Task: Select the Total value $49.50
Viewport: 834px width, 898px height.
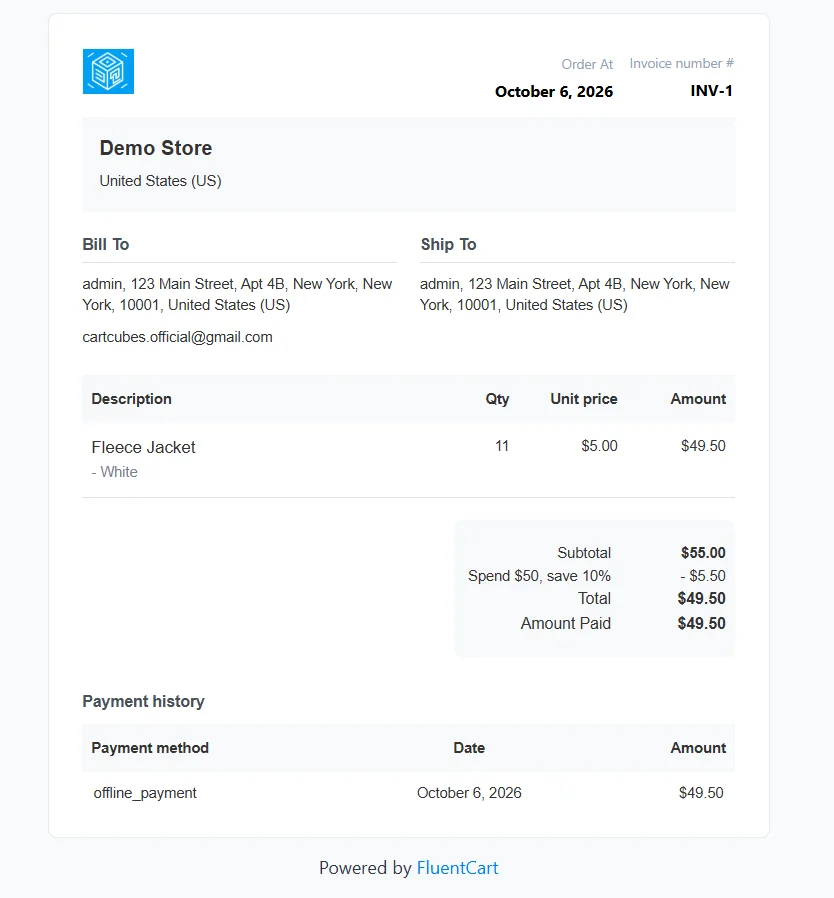Action: click(701, 598)
